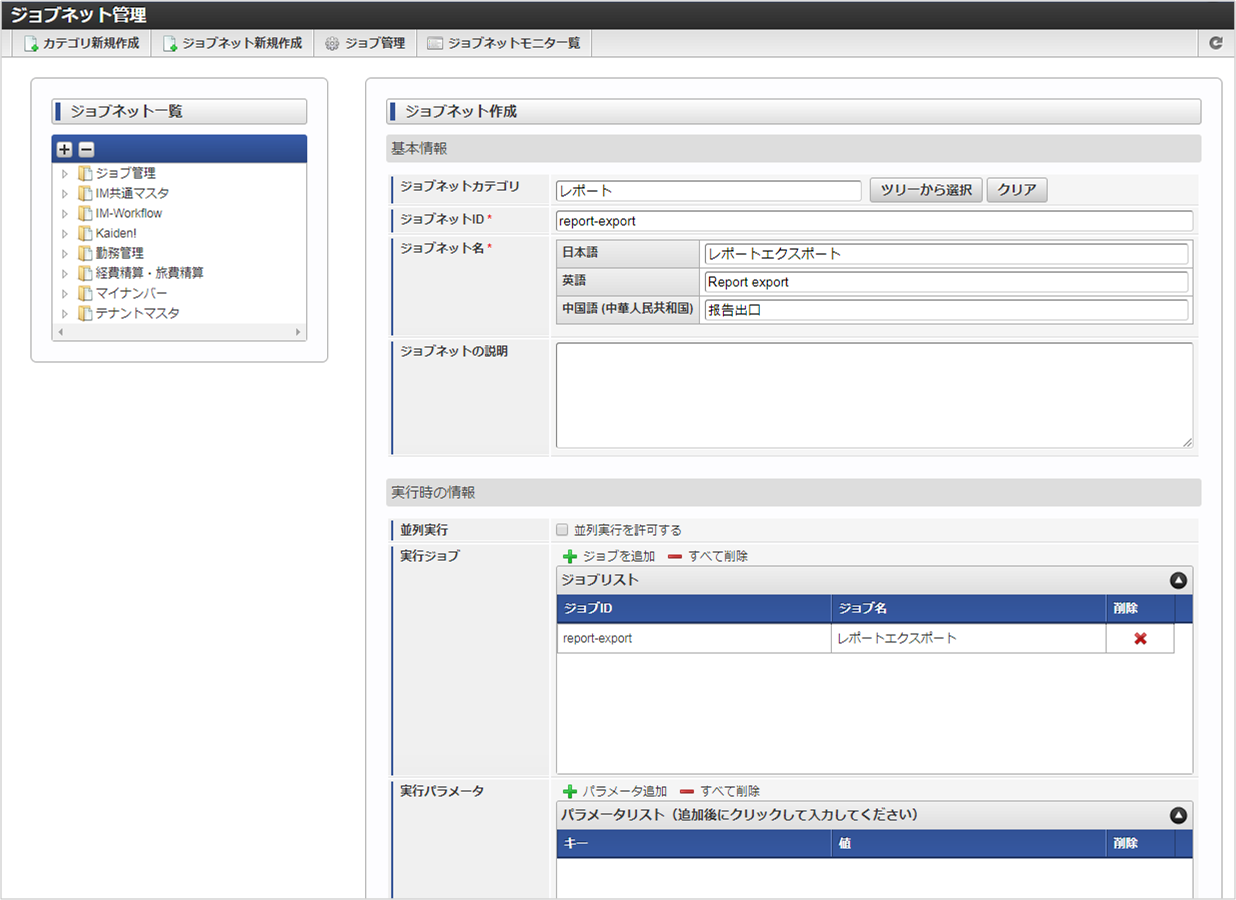Click the expand-all plus icon in the tree header
The height and width of the screenshot is (900, 1236).
(x=64, y=149)
